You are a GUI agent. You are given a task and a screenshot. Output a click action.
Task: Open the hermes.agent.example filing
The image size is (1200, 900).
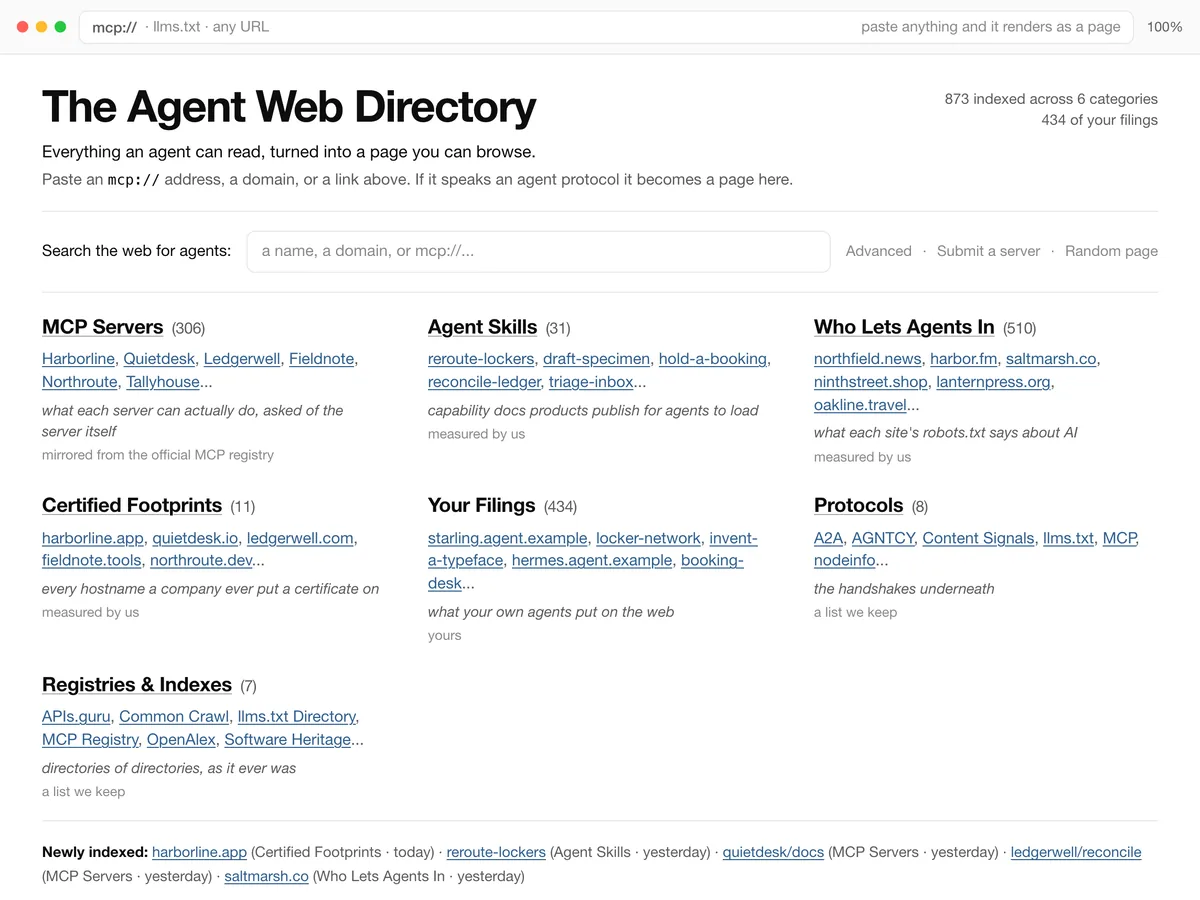point(592,561)
